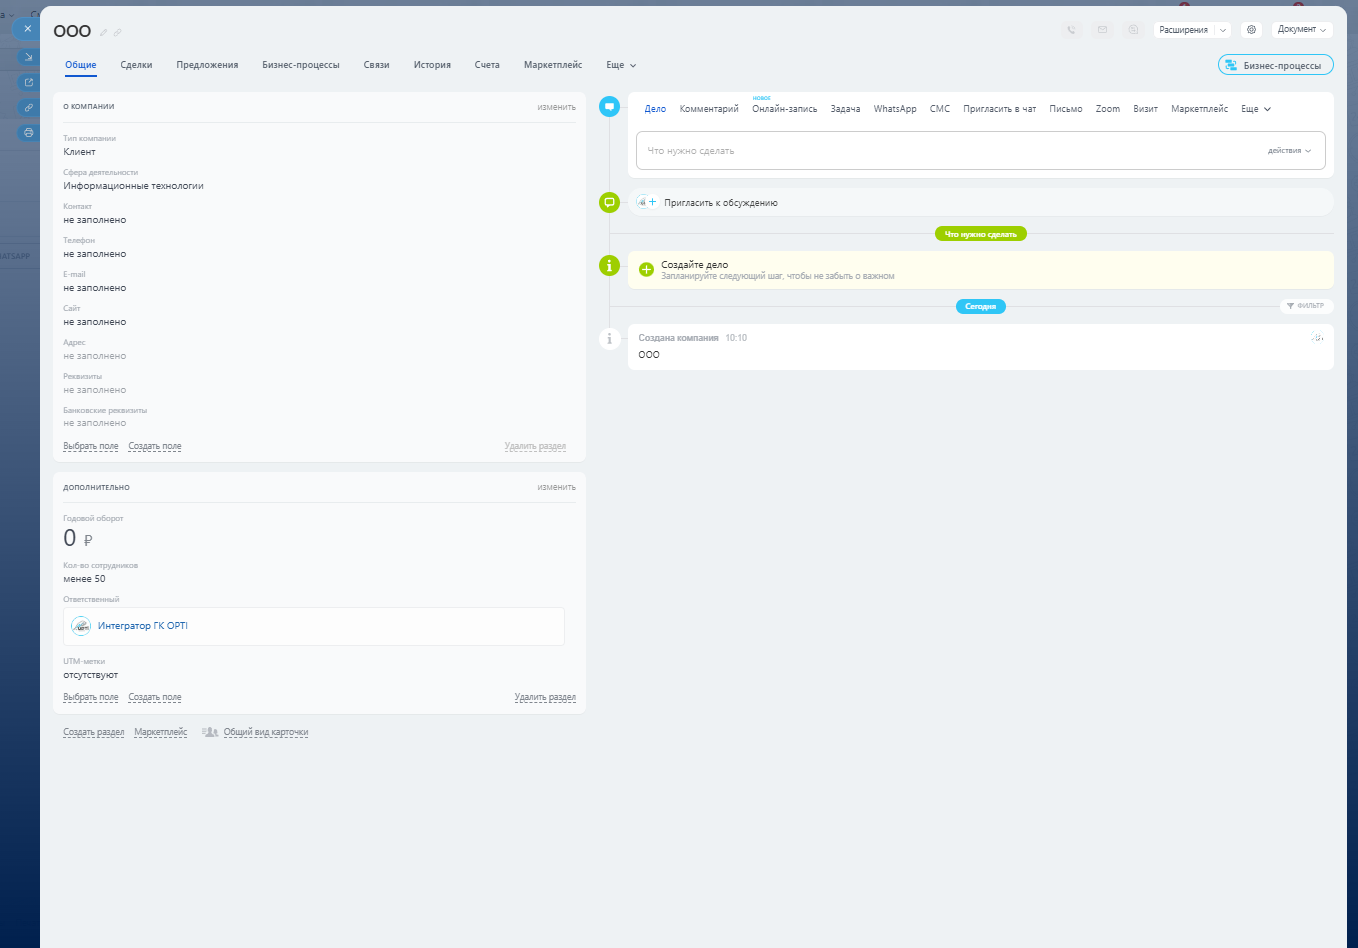The height and width of the screenshot is (948, 1358).
Task: Click the Бизнес-процессы button at top right
Action: point(1275,65)
